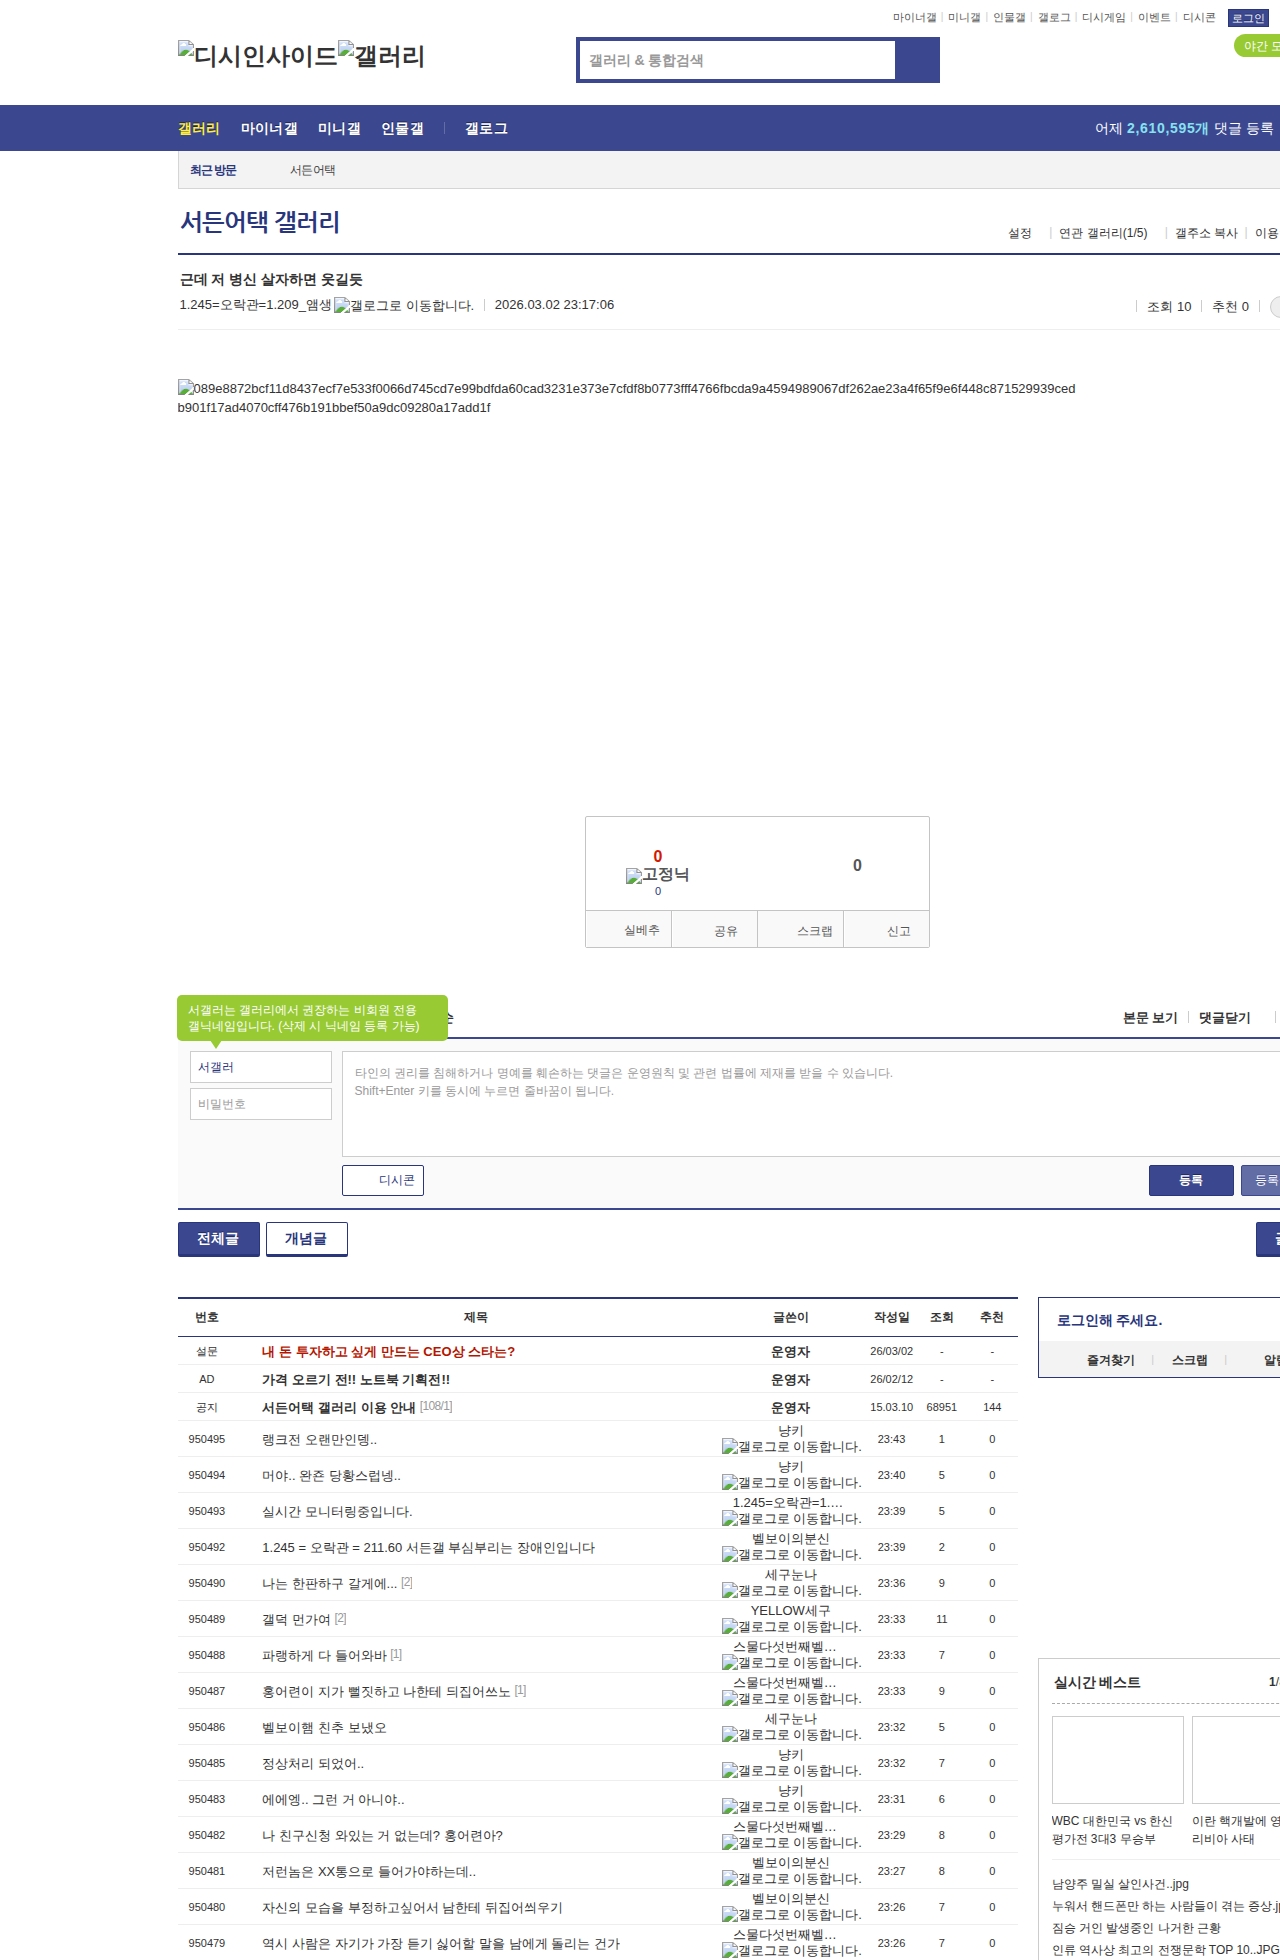1280x1960 pixels.
Task: Click the 서갤러 nickname field
Action: [x=261, y=1067]
